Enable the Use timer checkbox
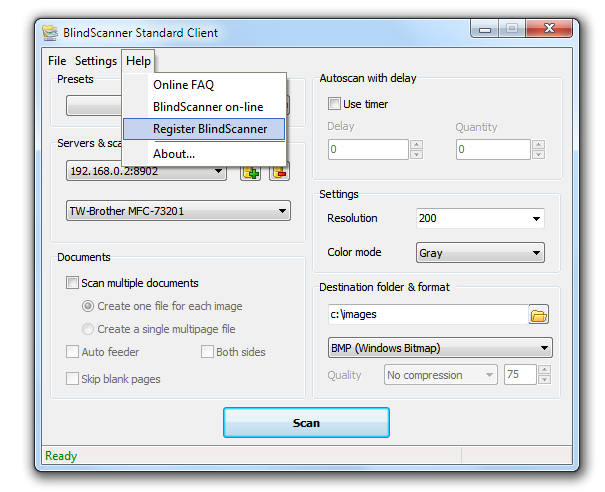This screenshot has width=605, height=492. 334,104
